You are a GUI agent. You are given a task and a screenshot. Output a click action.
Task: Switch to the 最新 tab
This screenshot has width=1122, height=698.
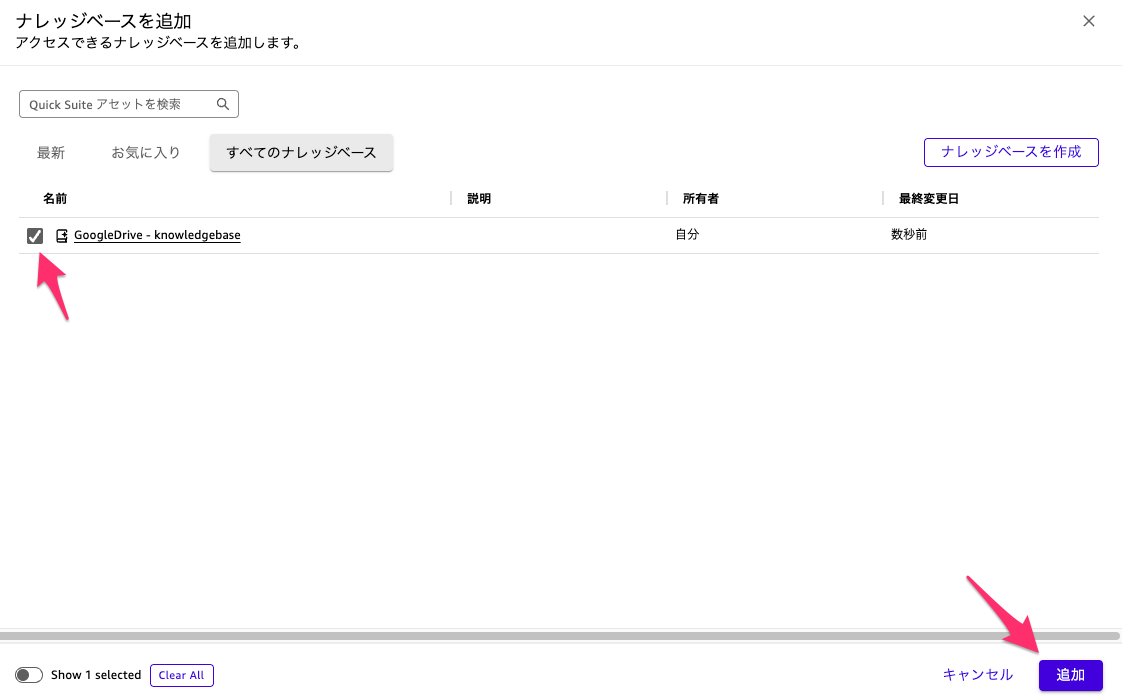51,152
